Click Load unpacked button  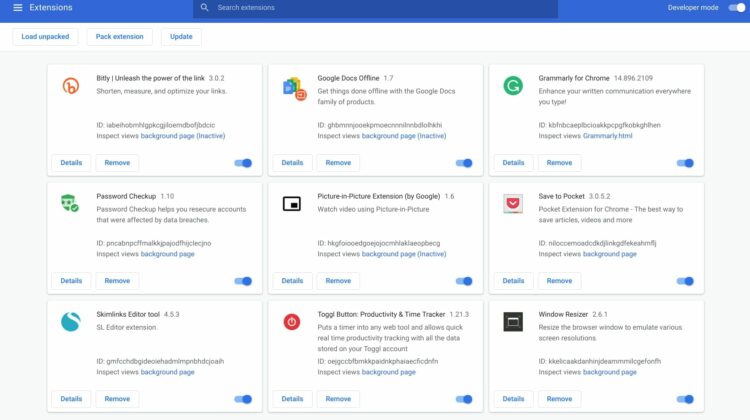pyautogui.click(x=45, y=37)
